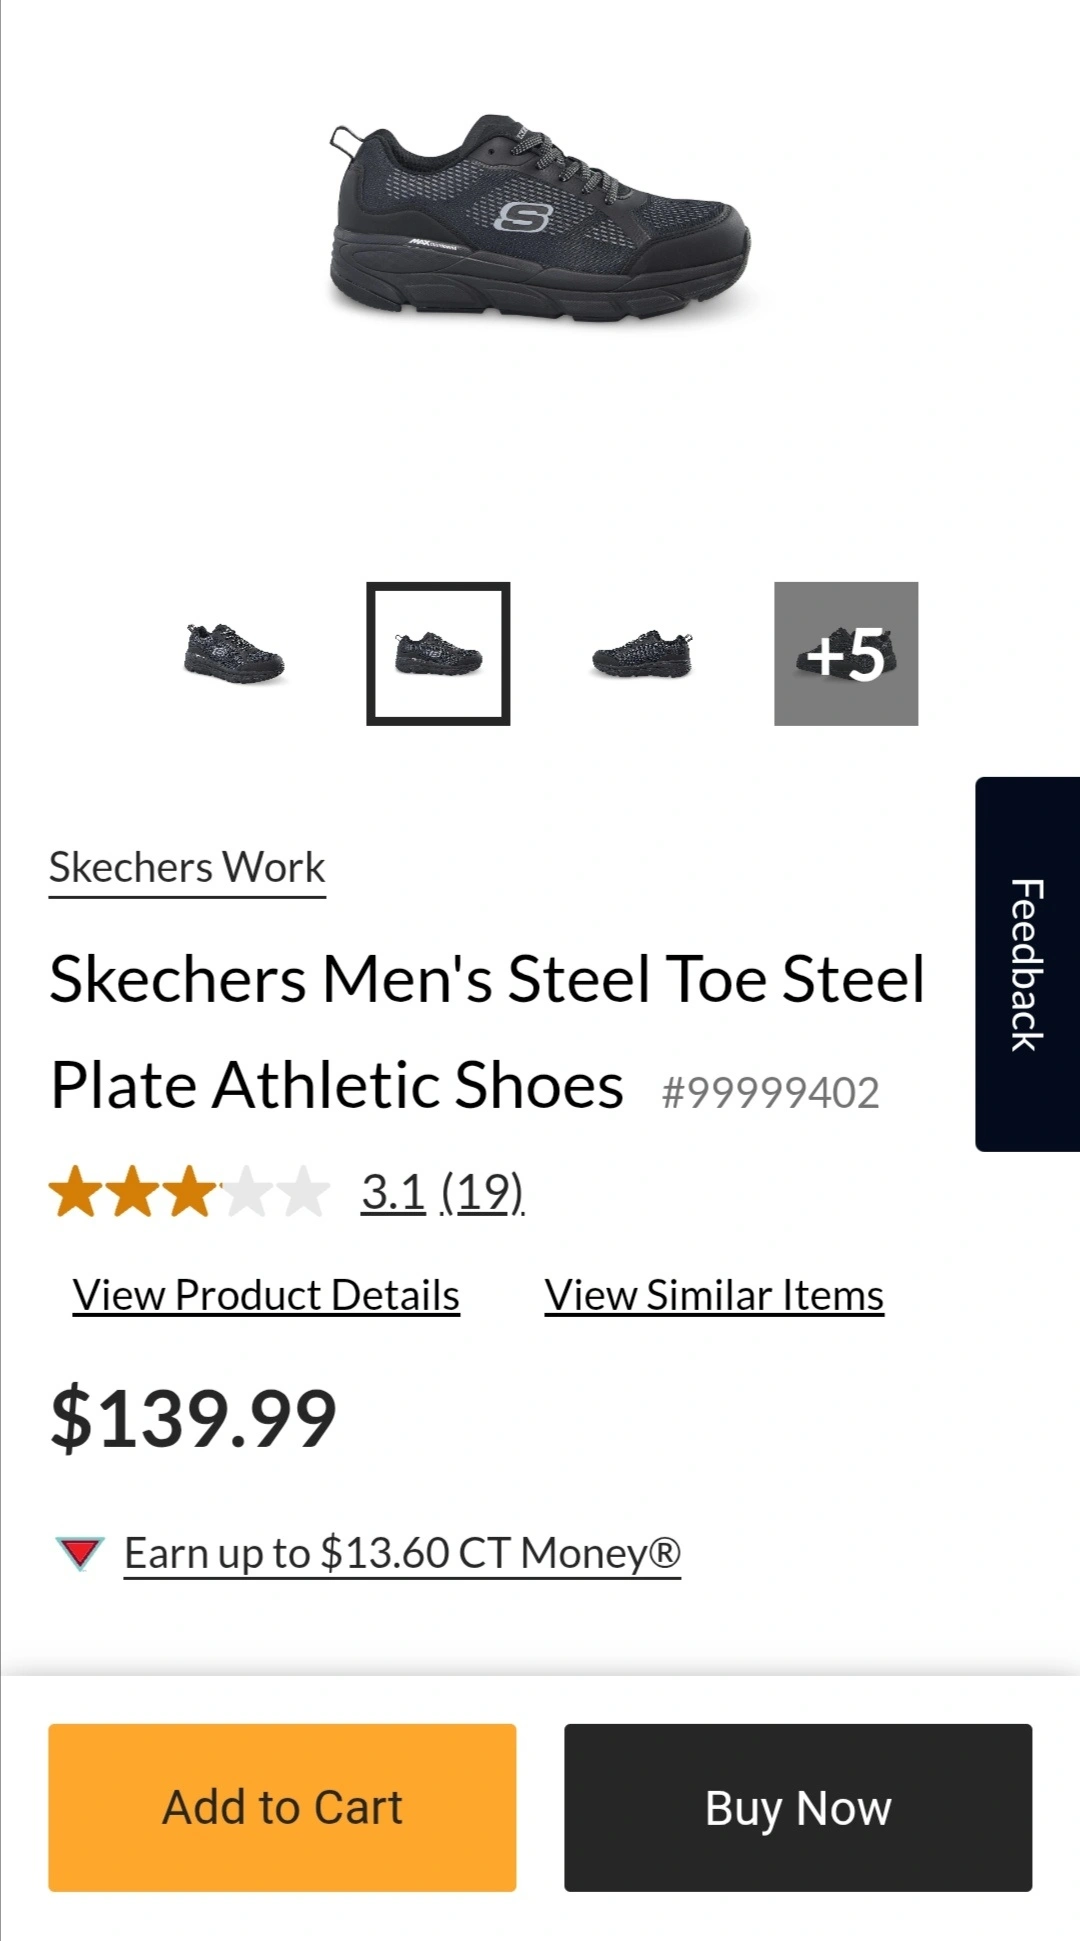Image resolution: width=1080 pixels, height=1941 pixels.
Task: Click View Product Details link
Action: 266,1296
